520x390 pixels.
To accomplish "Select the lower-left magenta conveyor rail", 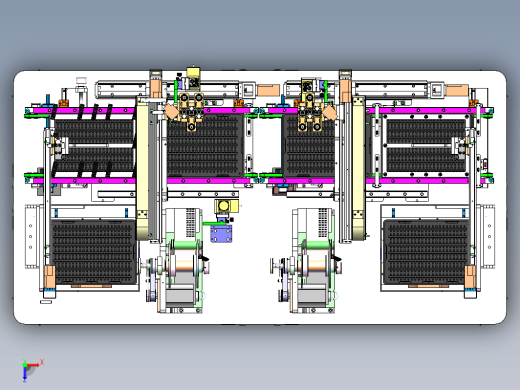I will pos(142,181).
